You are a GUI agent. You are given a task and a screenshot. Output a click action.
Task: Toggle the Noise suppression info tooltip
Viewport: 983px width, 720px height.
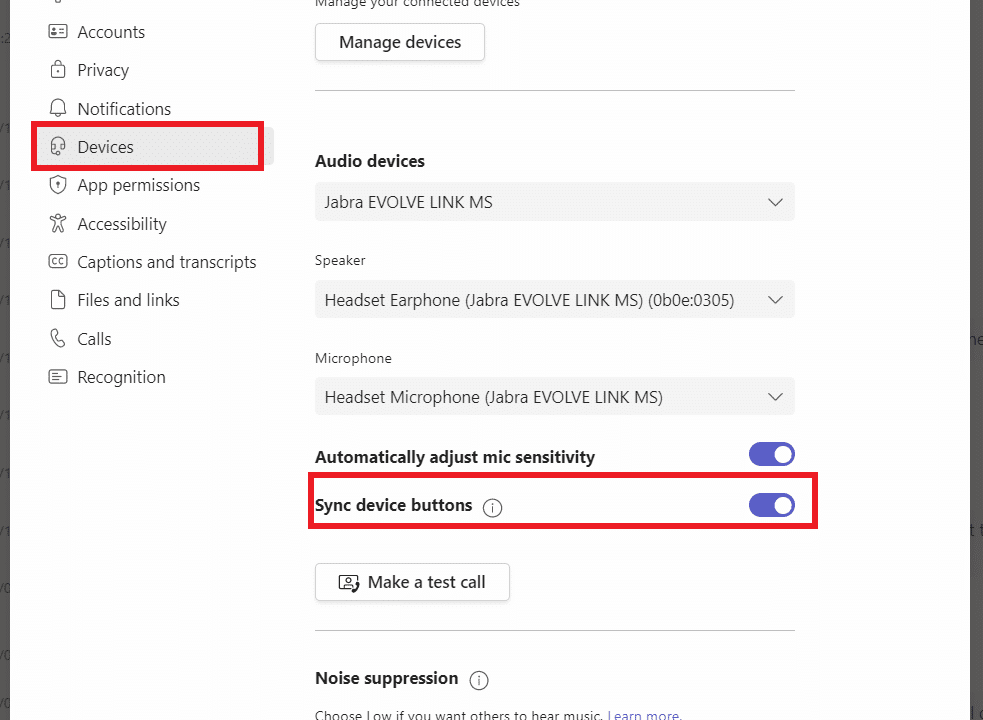(x=478, y=680)
